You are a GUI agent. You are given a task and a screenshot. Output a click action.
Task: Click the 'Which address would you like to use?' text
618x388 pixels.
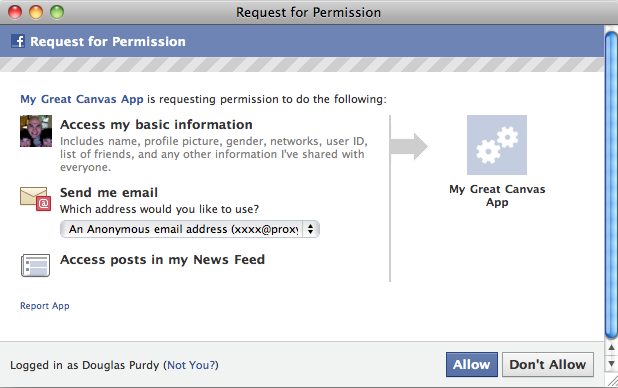coord(159,209)
